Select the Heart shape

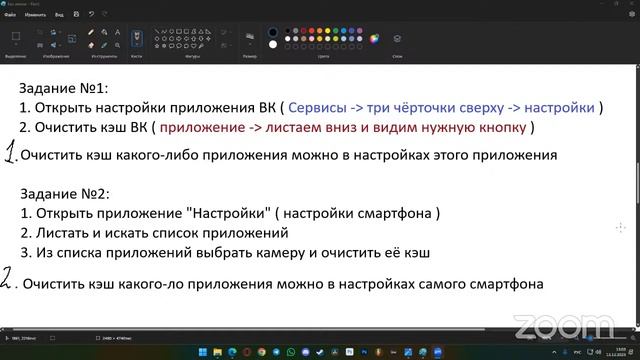click(194, 46)
